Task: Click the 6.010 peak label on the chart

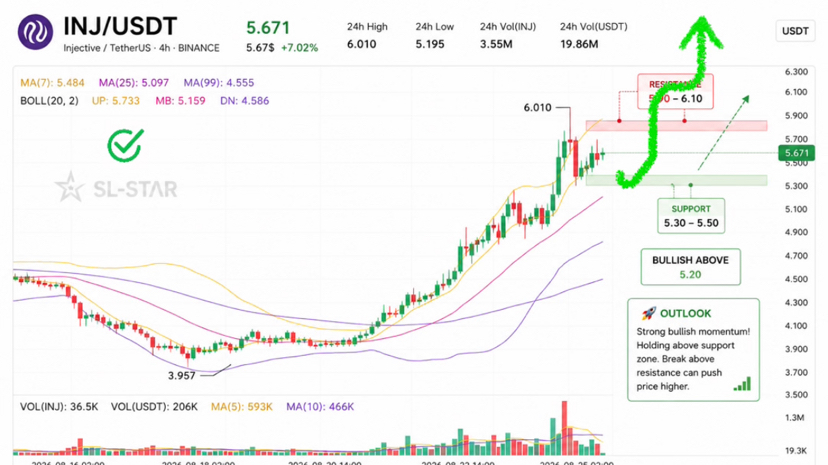Action: (x=537, y=108)
